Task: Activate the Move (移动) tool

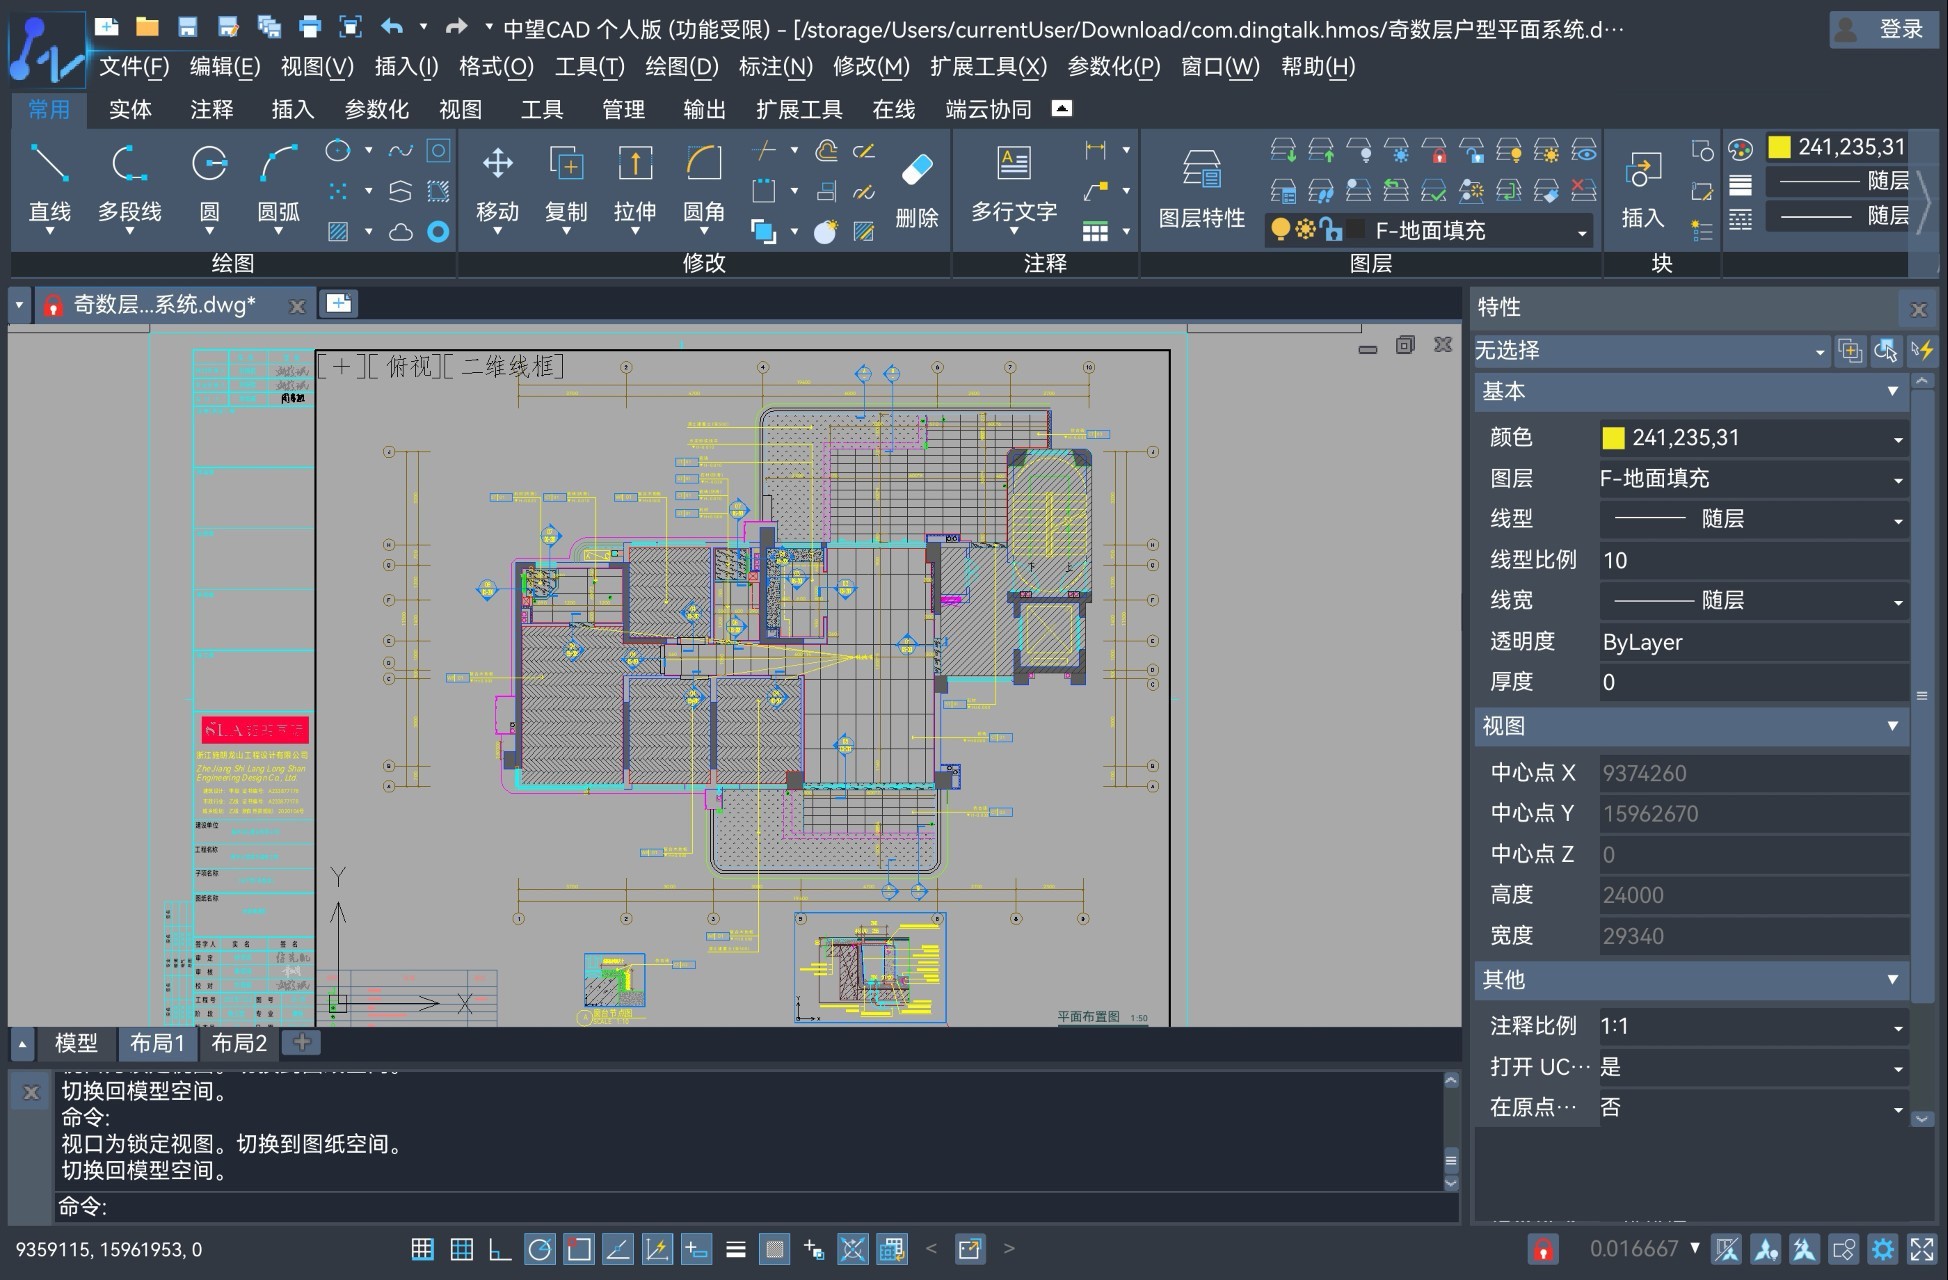Action: pos(497,186)
